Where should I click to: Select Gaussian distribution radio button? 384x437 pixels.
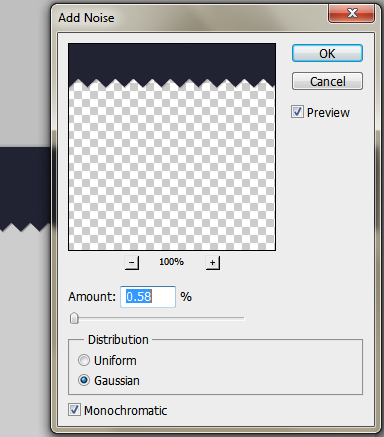click(x=84, y=380)
